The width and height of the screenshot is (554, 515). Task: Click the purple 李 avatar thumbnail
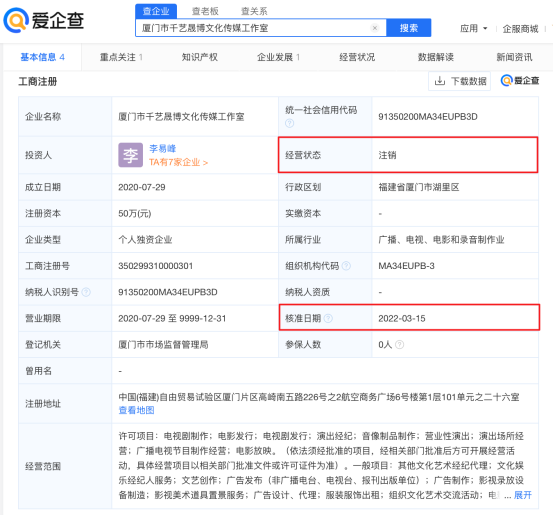(x=130, y=155)
